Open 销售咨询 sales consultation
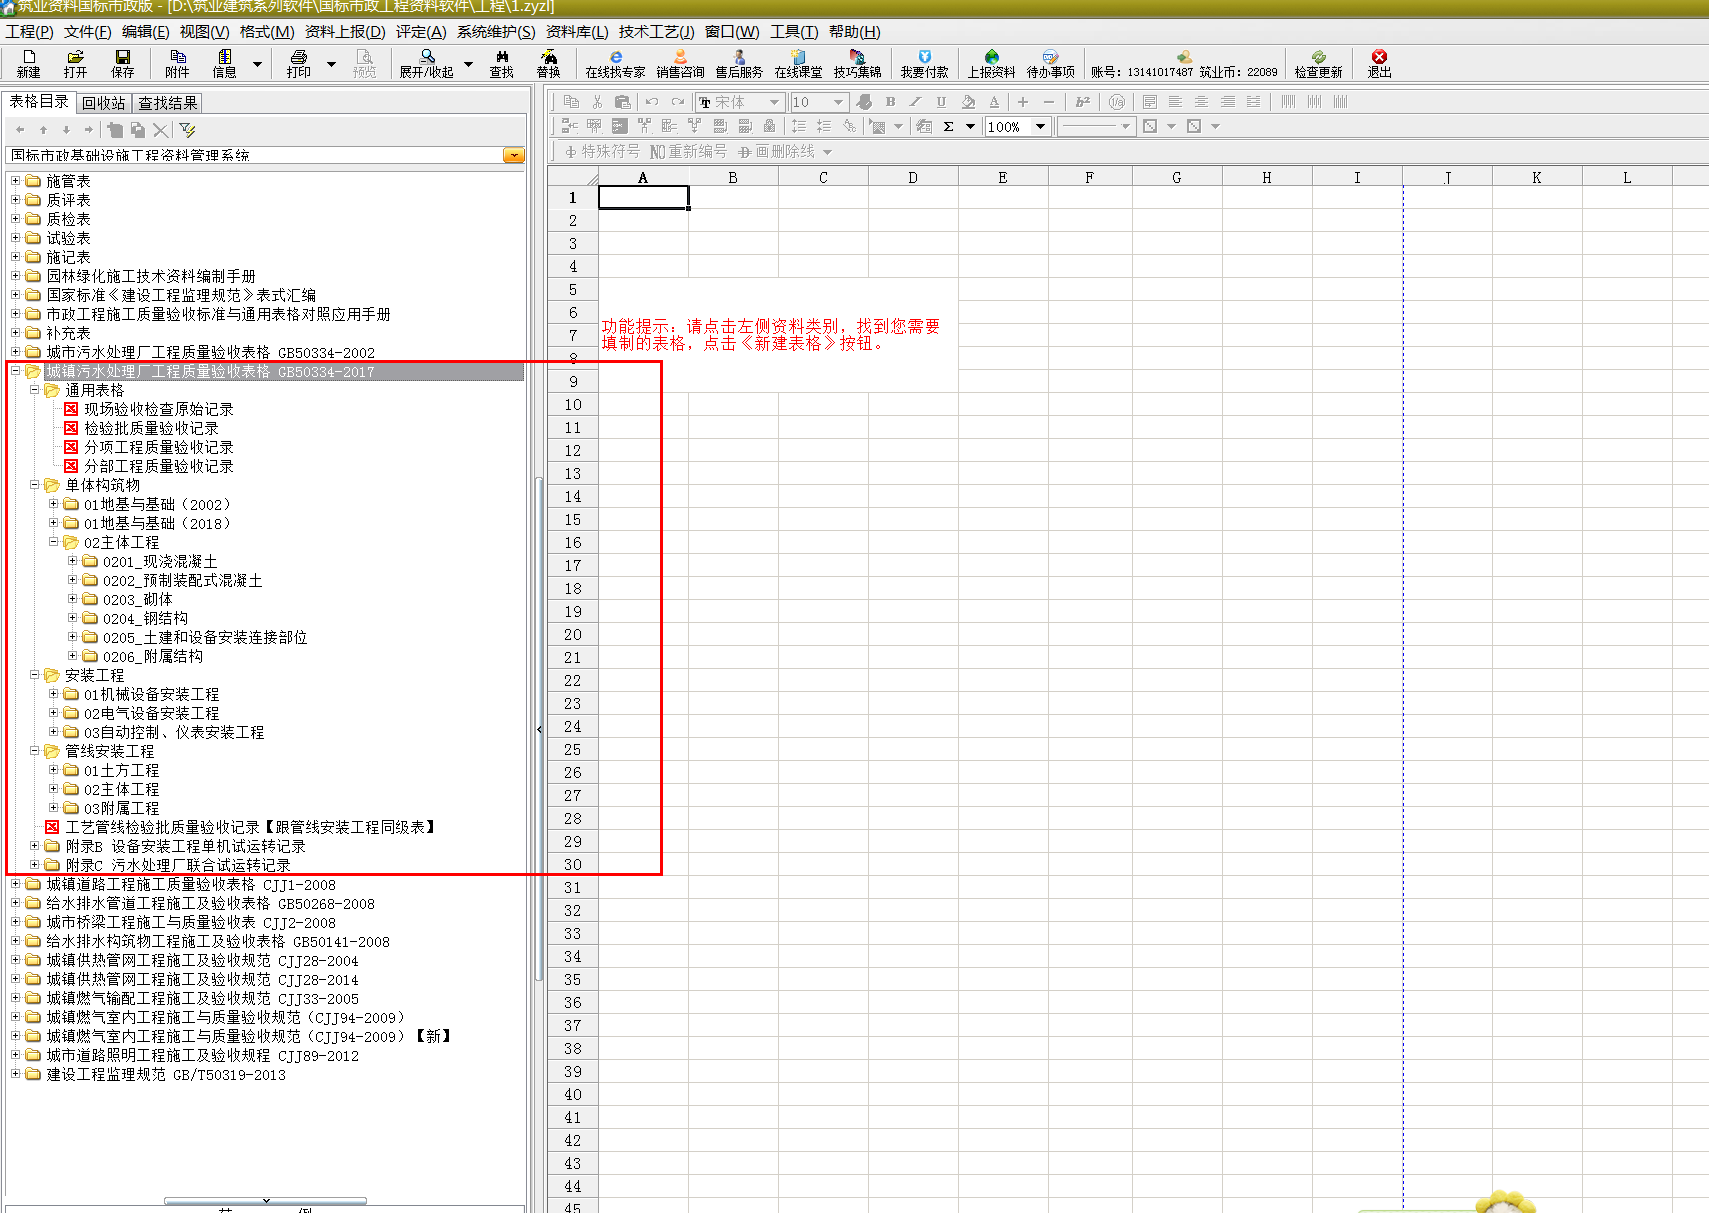The height and width of the screenshot is (1213, 1709). (x=680, y=63)
